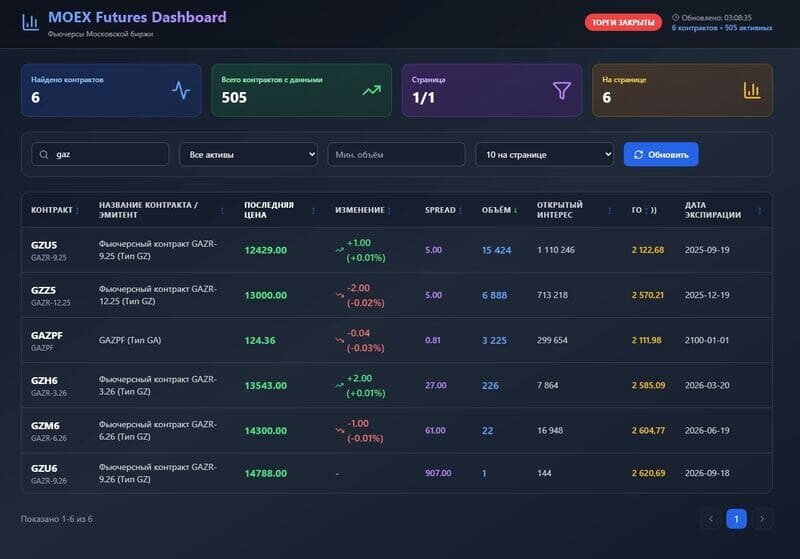The height and width of the screenshot is (559, 800).
Task: Sort by Spread column header
Action: click(443, 210)
